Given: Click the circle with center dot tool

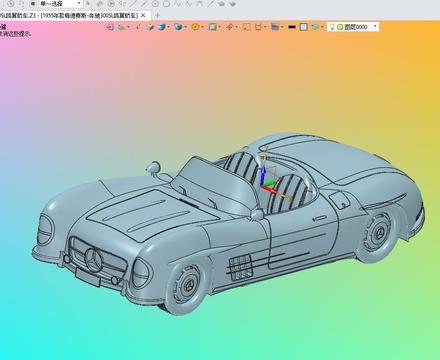Looking at the screenshot, I should 155,4.
